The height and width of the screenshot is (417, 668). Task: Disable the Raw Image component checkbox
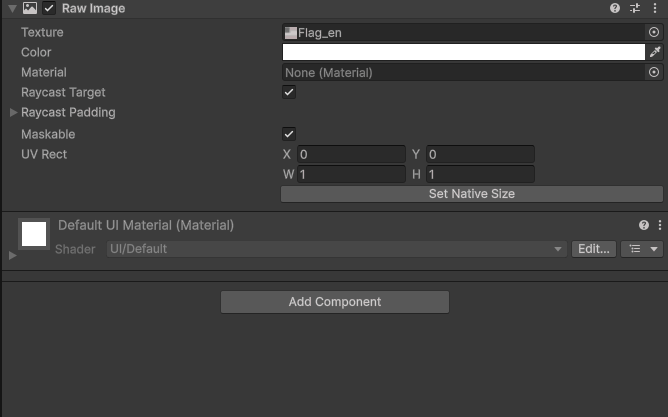click(49, 8)
